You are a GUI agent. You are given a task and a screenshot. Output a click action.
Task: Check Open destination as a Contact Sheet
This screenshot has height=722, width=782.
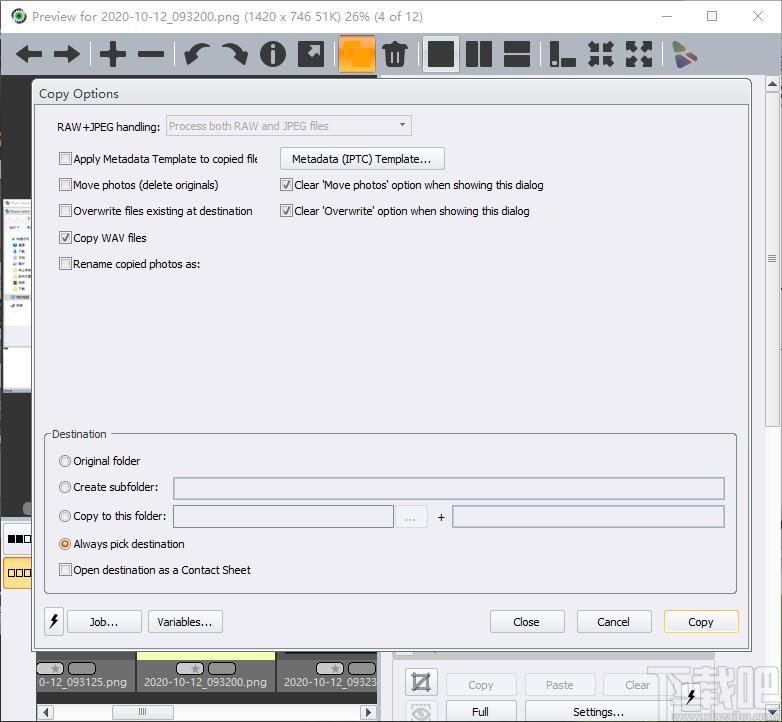pyautogui.click(x=65, y=569)
